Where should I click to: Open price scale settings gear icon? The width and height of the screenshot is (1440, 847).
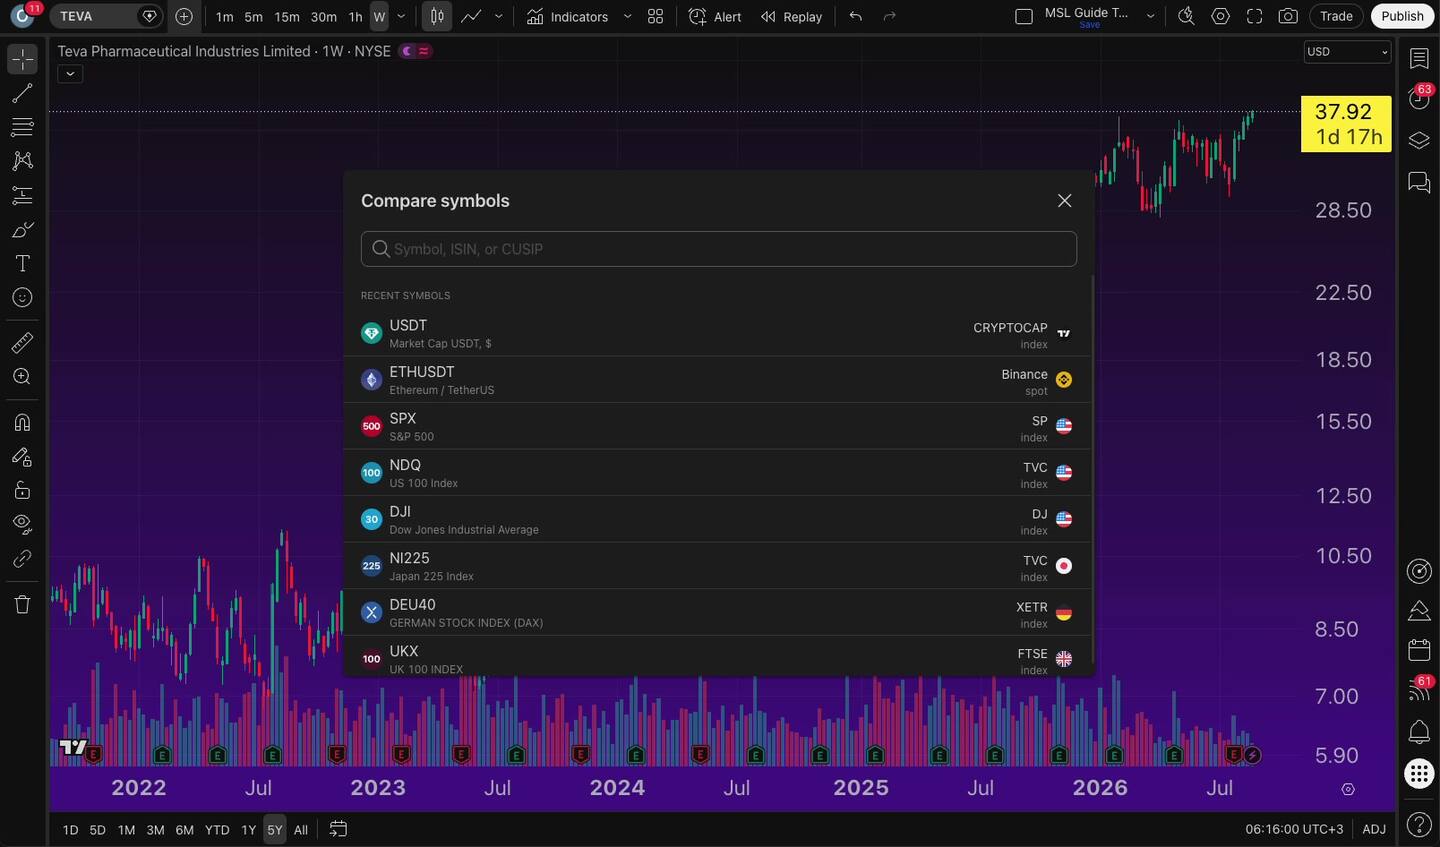pos(1348,789)
